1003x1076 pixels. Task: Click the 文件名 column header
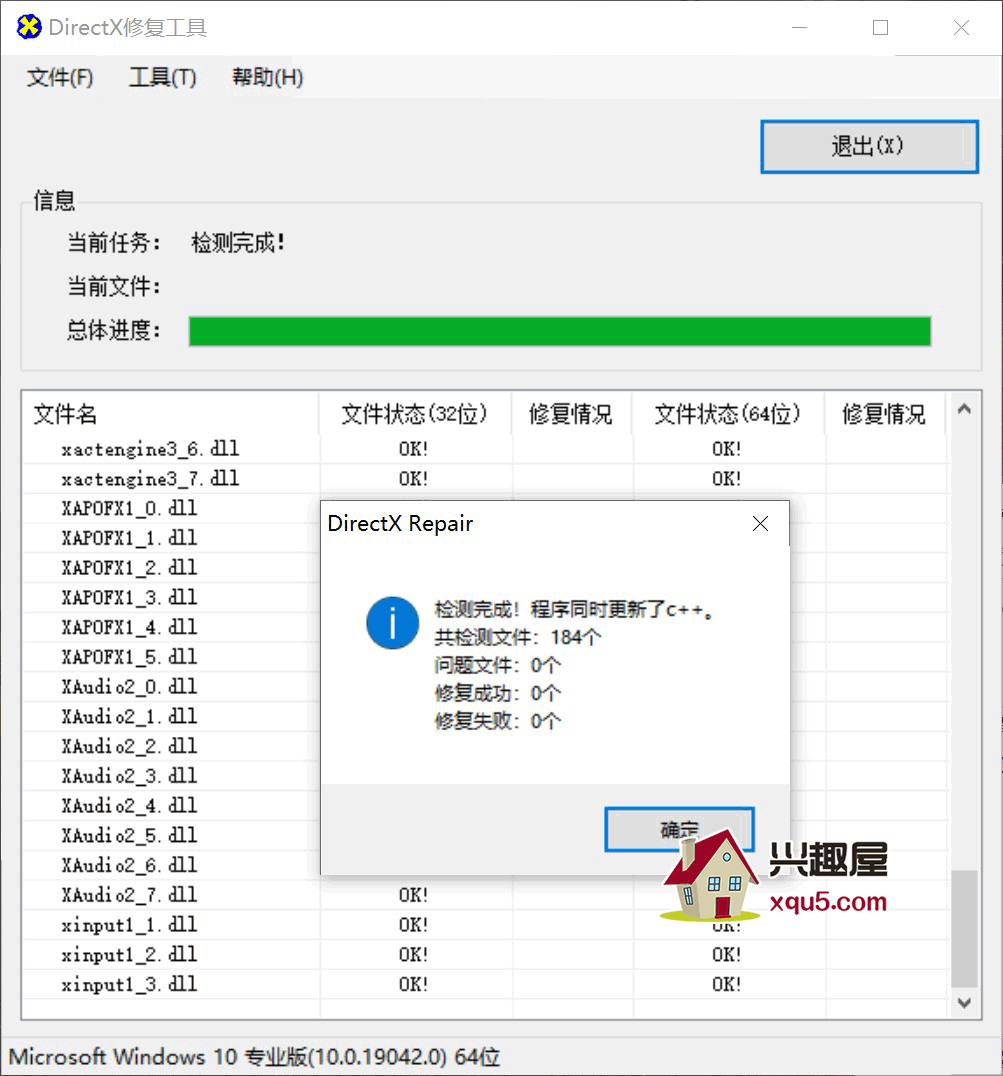pyautogui.click(x=170, y=414)
